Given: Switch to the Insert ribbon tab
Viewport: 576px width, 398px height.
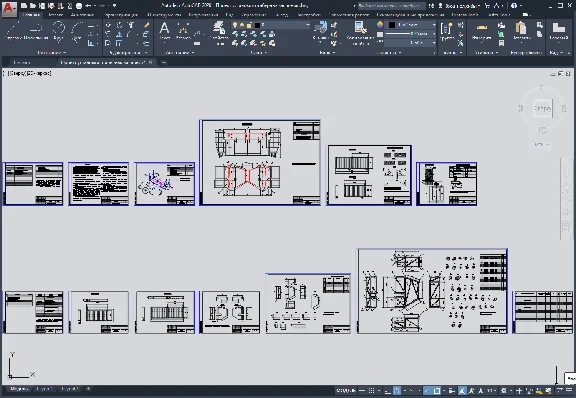Looking at the screenshot, I should (x=55, y=15).
